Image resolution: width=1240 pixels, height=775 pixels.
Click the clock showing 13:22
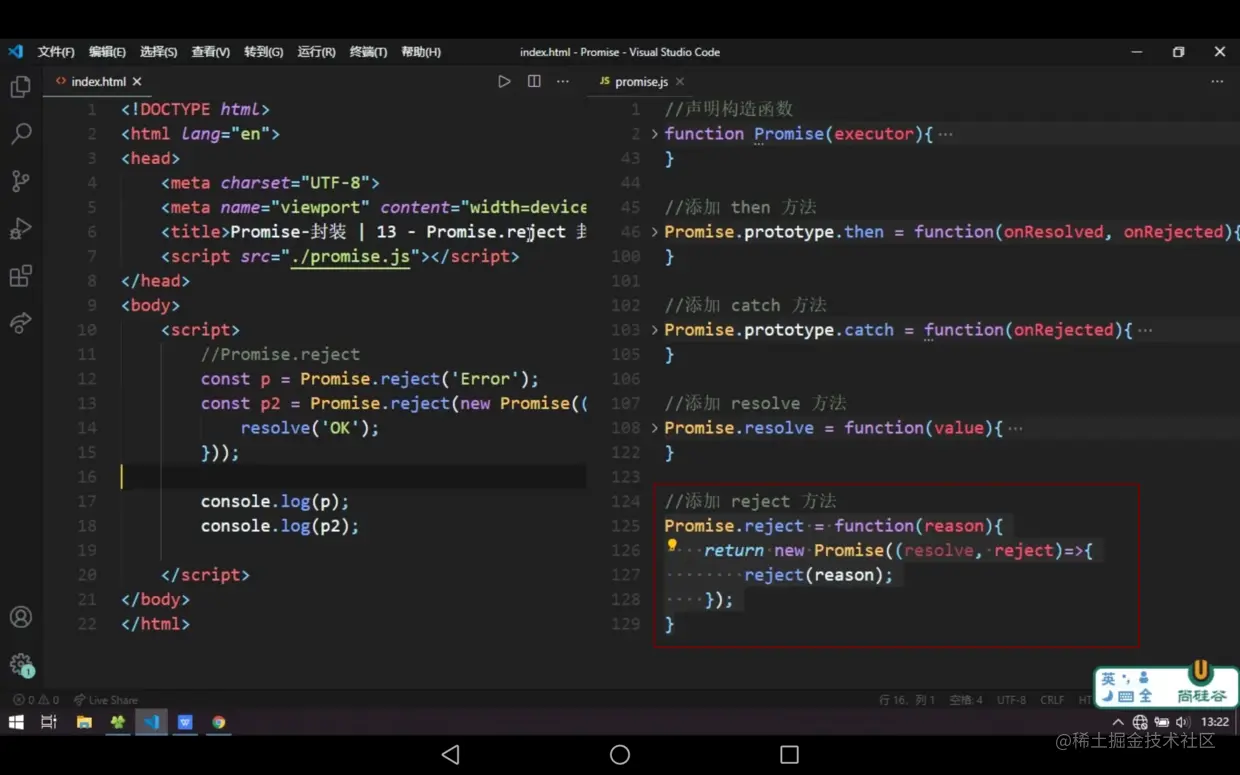point(1215,722)
